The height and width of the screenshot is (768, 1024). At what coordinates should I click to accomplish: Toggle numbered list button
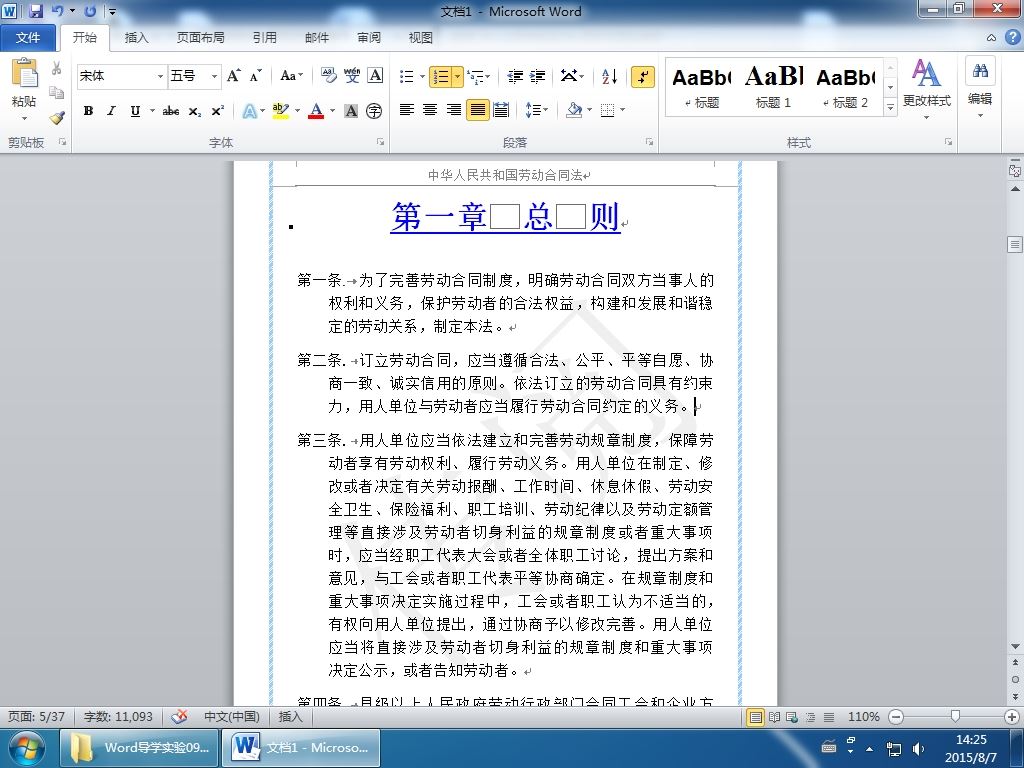pyautogui.click(x=441, y=76)
